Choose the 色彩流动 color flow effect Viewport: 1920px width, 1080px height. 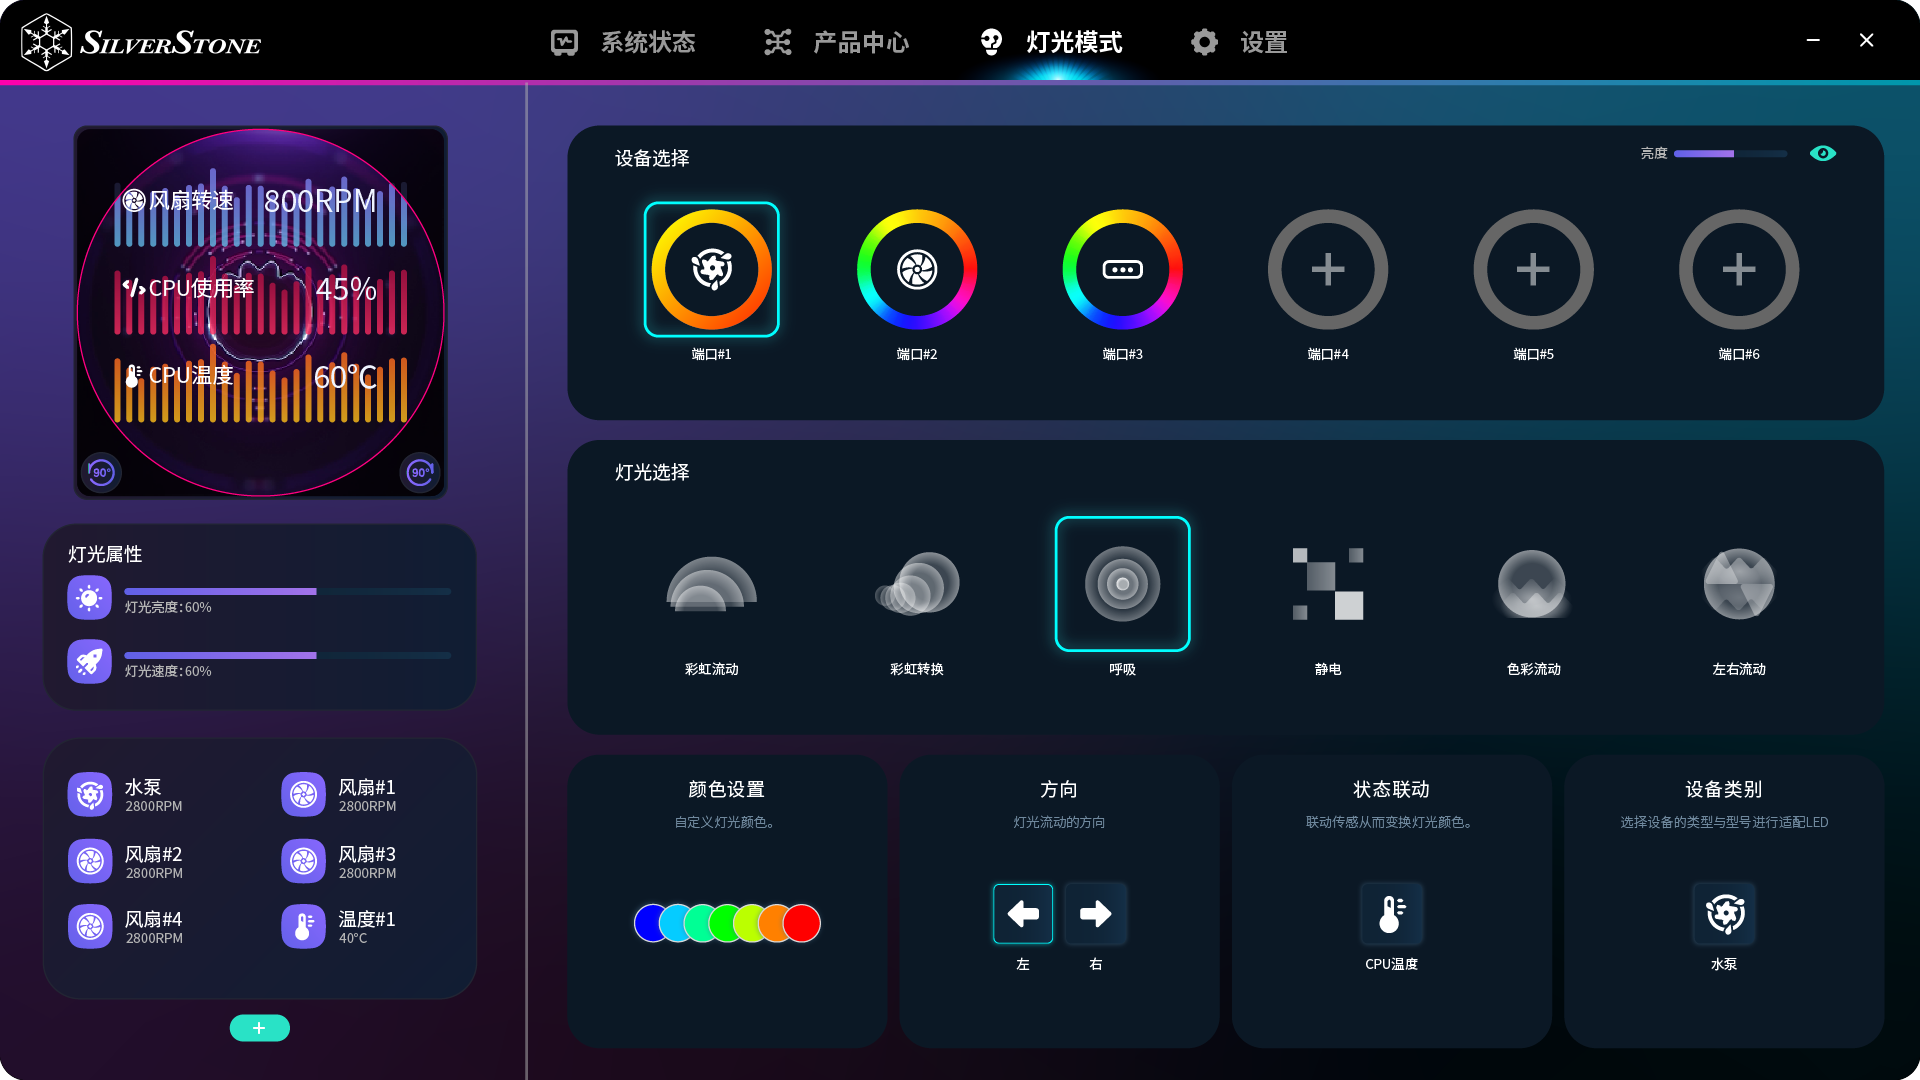coord(1533,584)
